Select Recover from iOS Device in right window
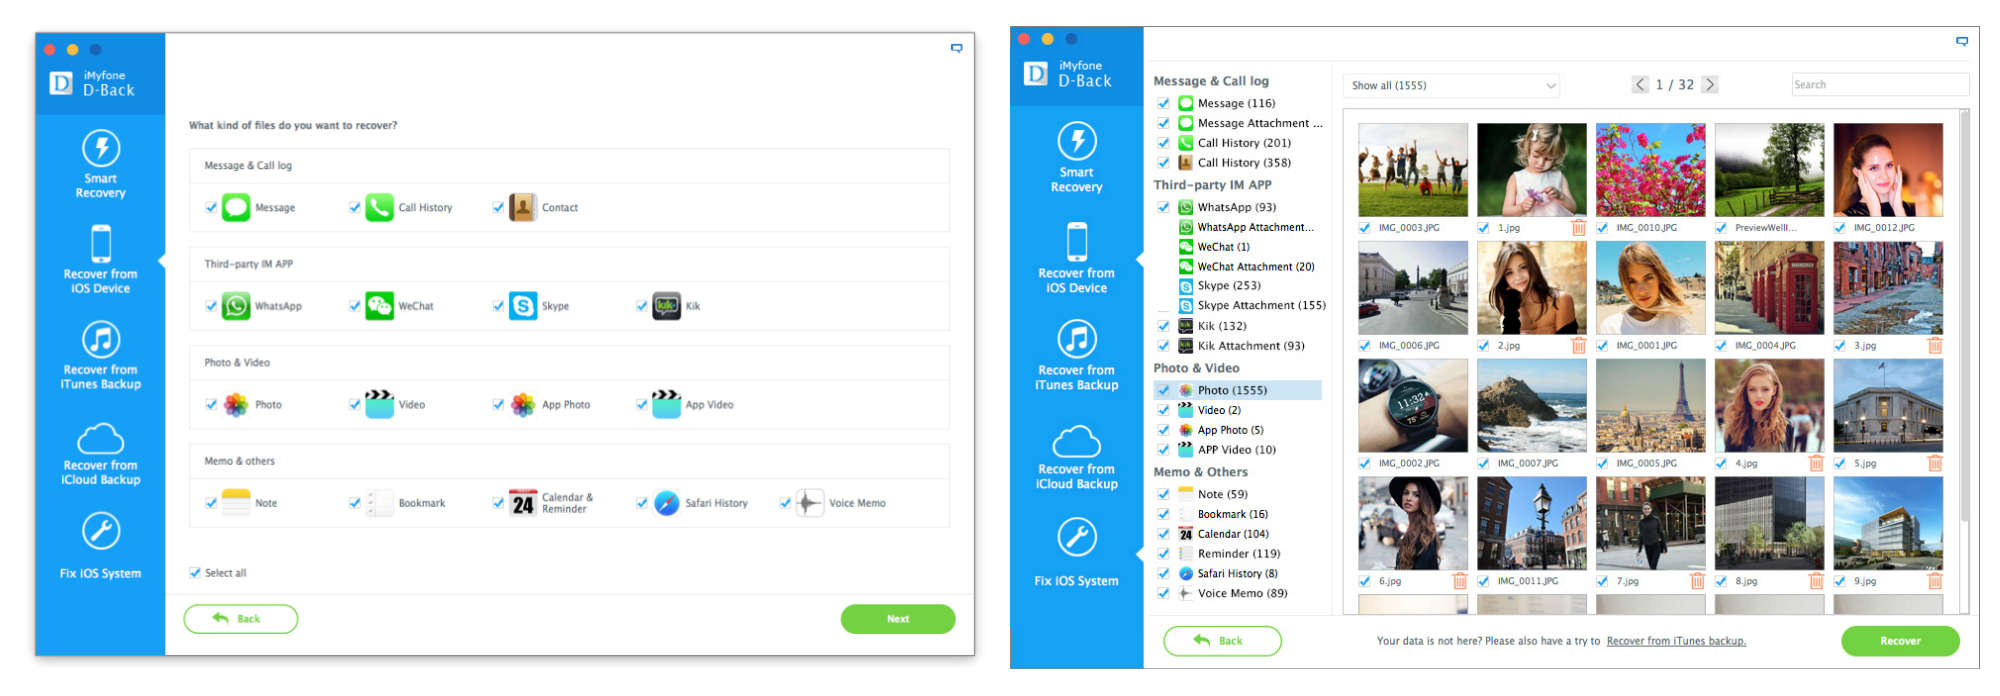Image resolution: width=2000 pixels, height=696 pixels. pyautogui.click(x=1076, y=258)
